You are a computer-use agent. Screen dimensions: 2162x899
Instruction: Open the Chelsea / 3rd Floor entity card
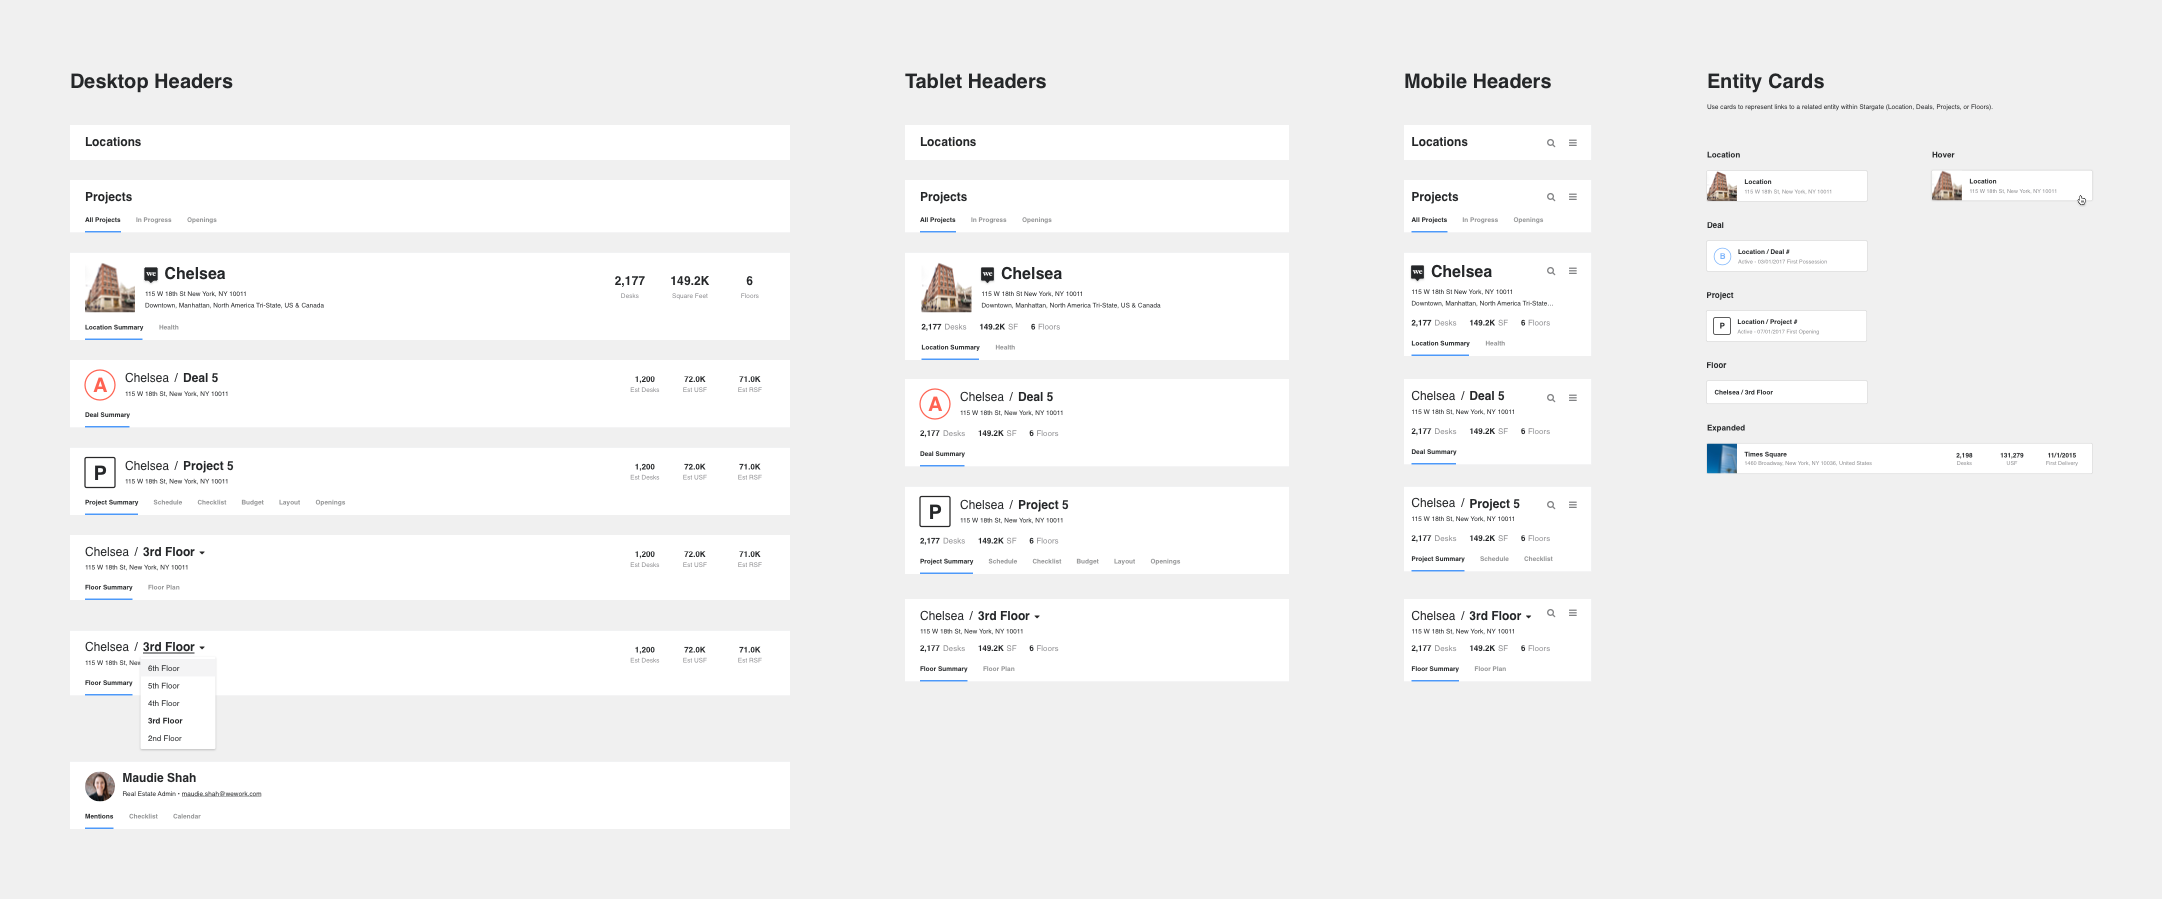coord(1787,392)
